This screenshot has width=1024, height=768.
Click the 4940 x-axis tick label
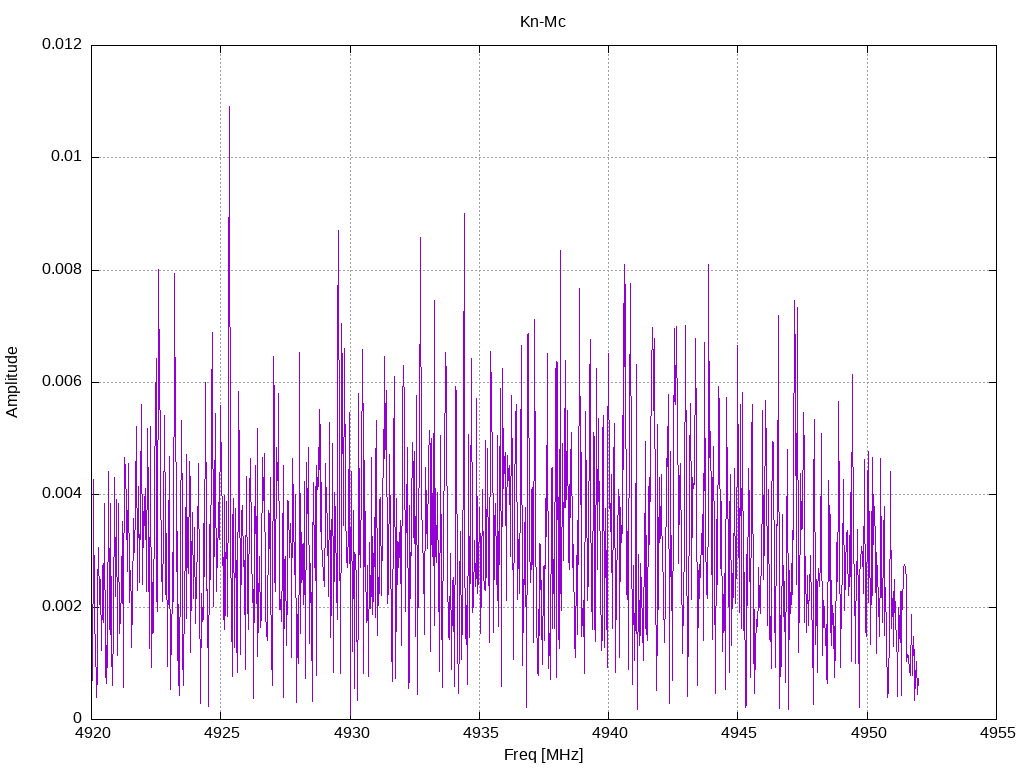coord(609,733)
